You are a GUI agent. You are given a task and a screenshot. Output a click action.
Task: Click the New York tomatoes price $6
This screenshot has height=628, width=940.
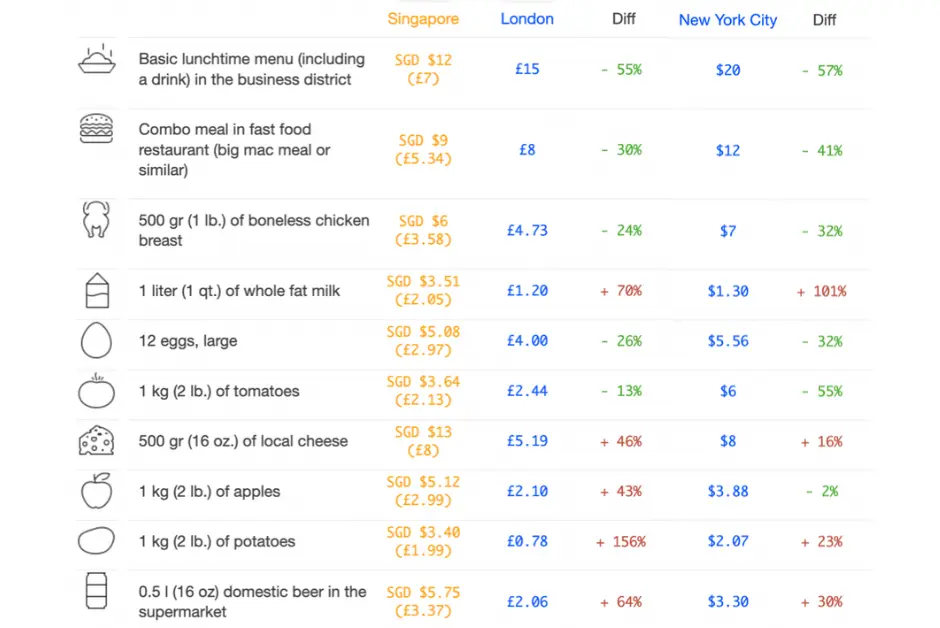click(x=727, y=391)
